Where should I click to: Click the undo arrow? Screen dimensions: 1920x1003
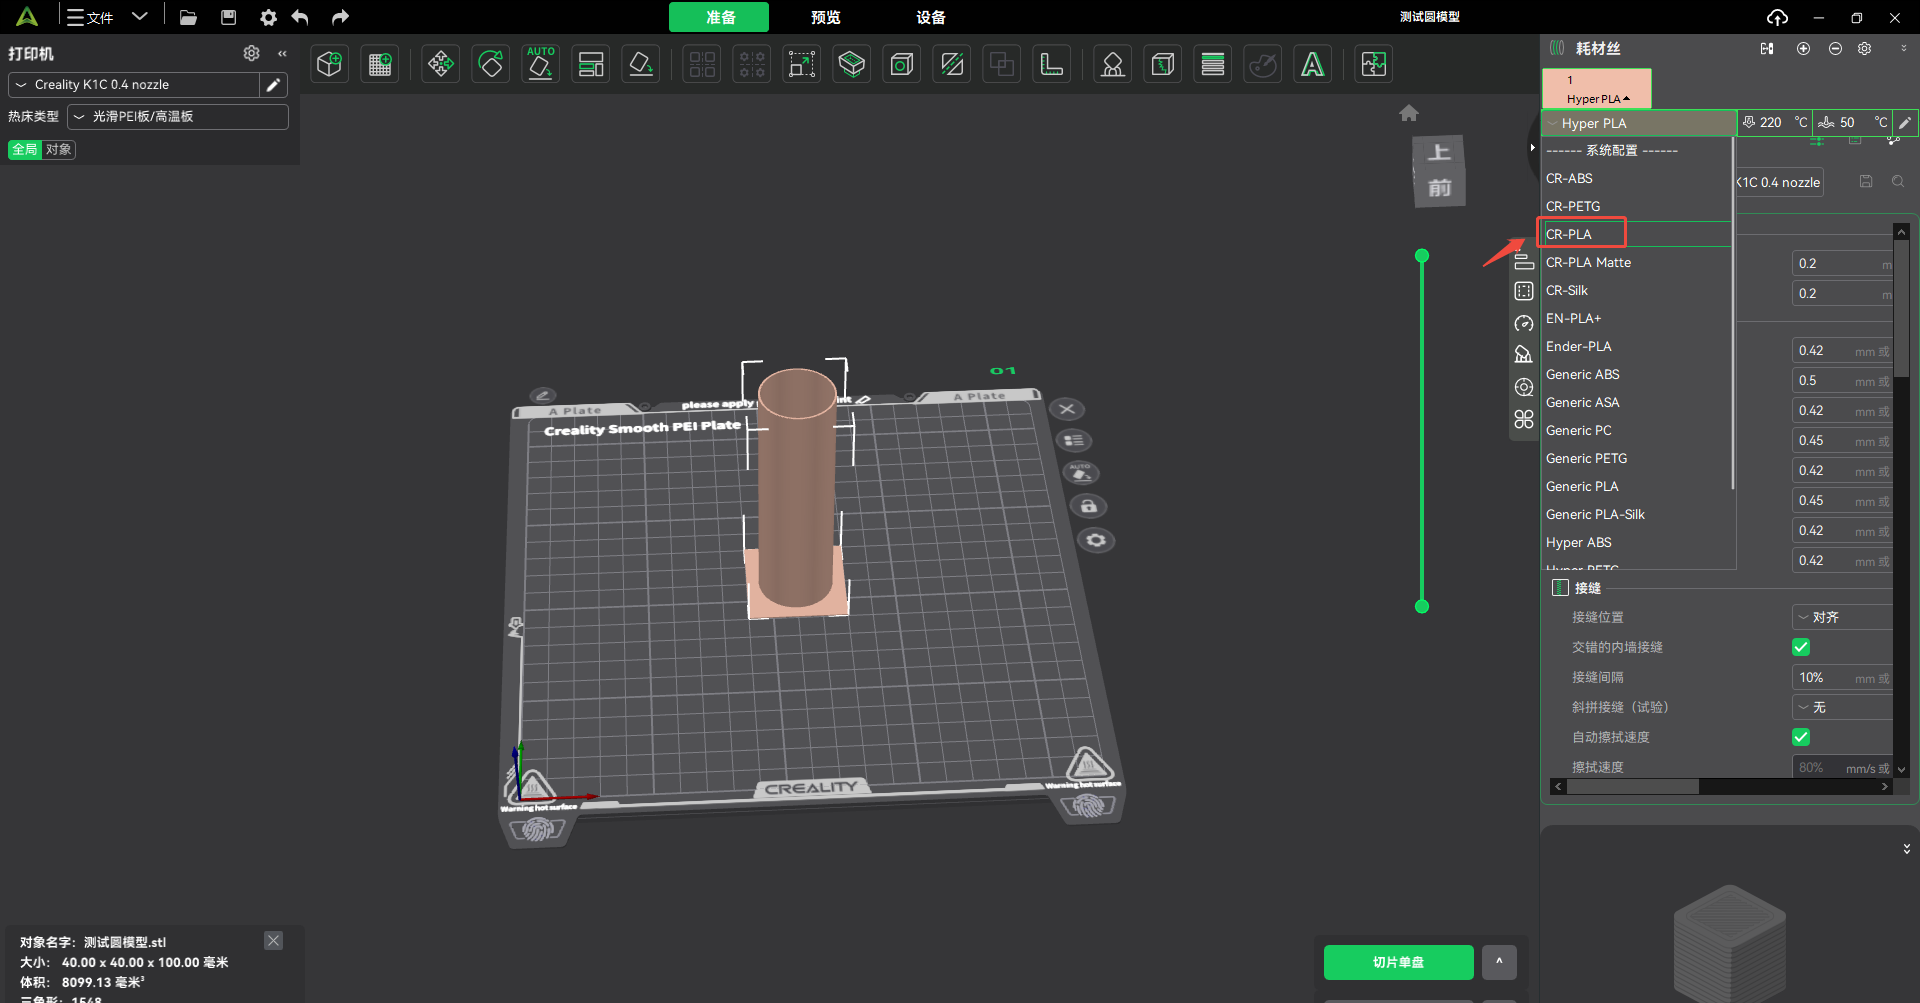tap(300, 17)
